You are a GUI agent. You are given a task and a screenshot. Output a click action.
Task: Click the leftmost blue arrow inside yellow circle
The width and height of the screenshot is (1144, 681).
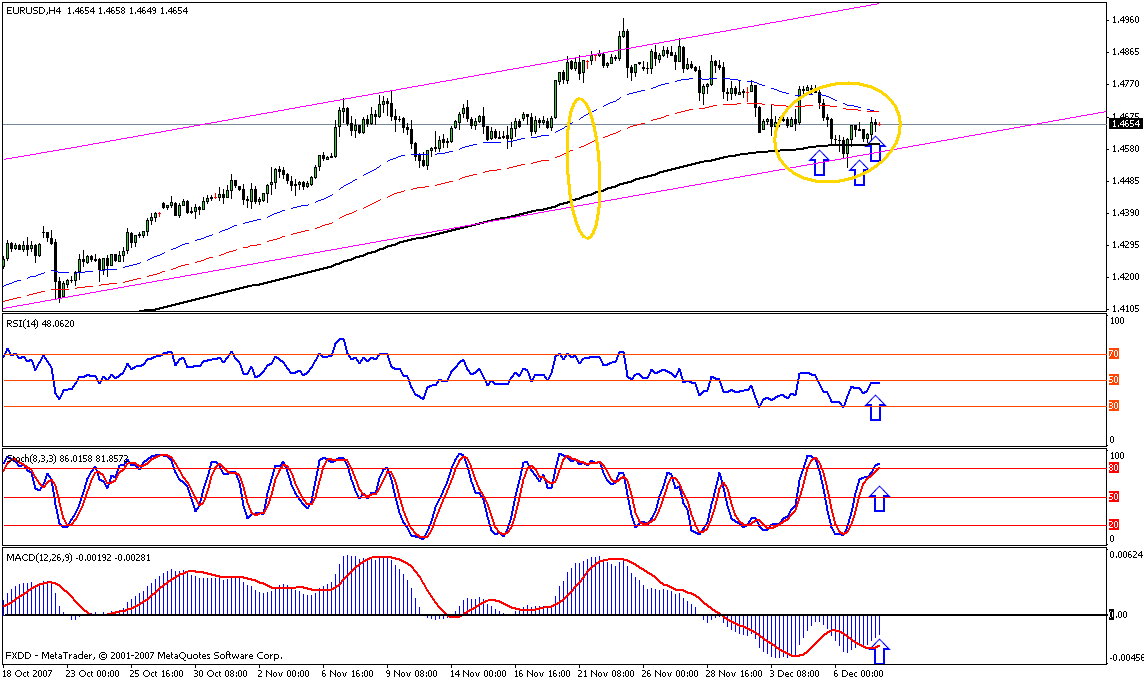[819, 163]
